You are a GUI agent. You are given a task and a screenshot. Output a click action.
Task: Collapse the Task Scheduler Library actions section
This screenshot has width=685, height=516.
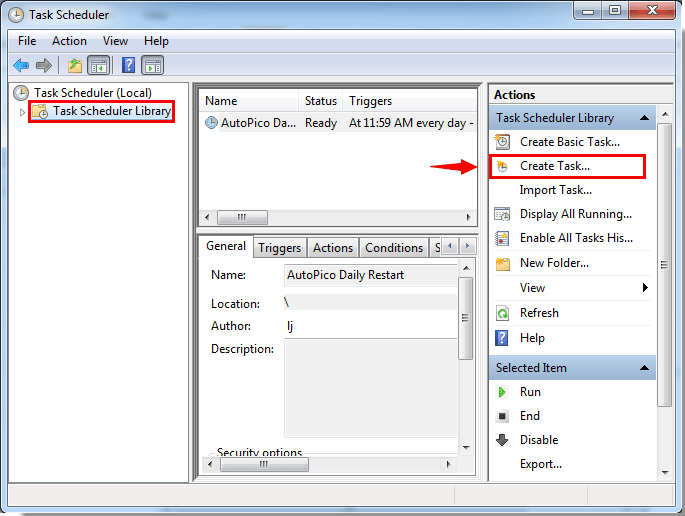(x=644, y=118)
